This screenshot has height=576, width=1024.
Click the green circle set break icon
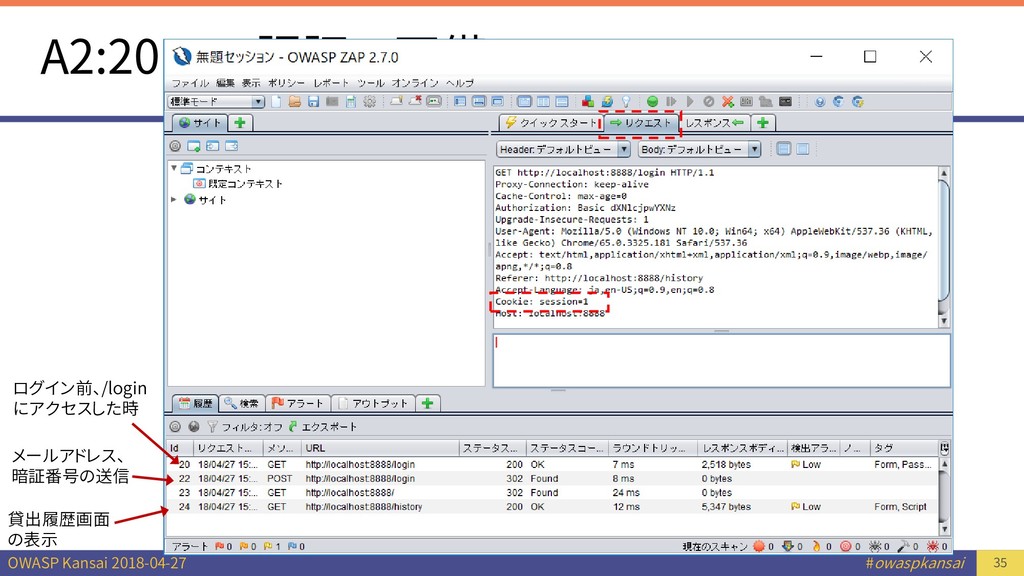(x=652, y=101)
